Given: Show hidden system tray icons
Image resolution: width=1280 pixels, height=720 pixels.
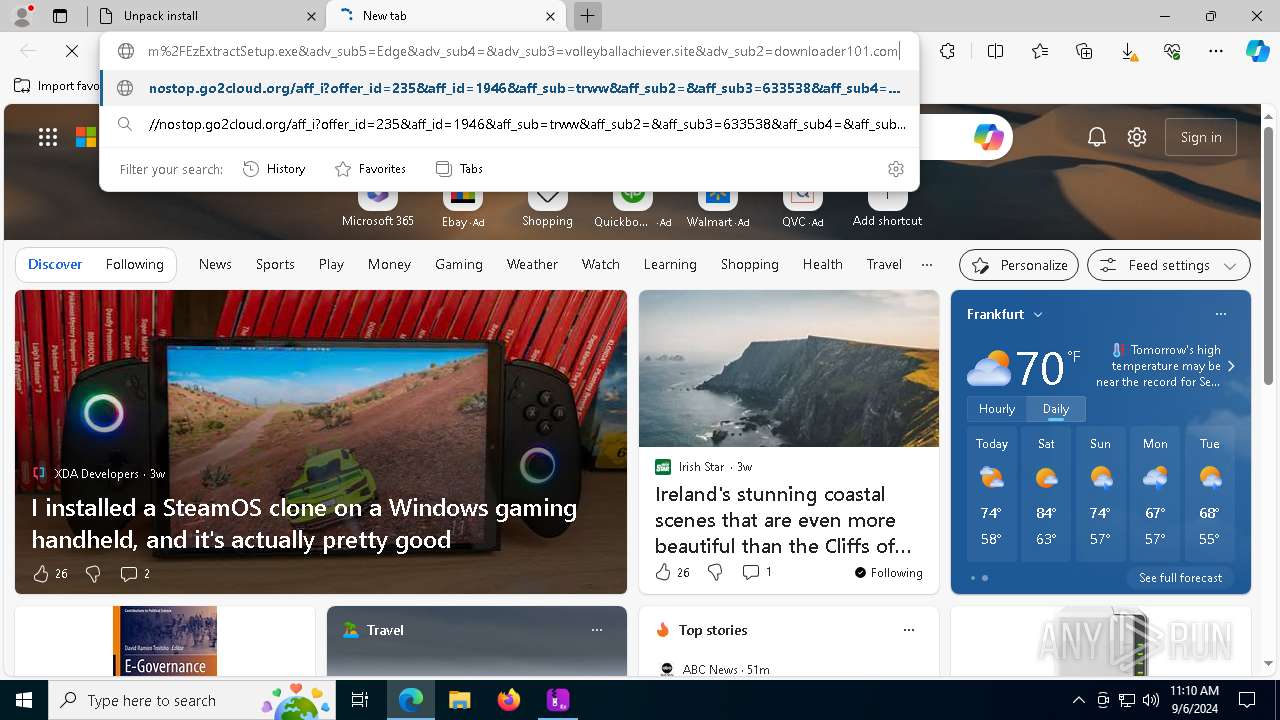Looking at the screenshot, I should (x=1078, y=700).
